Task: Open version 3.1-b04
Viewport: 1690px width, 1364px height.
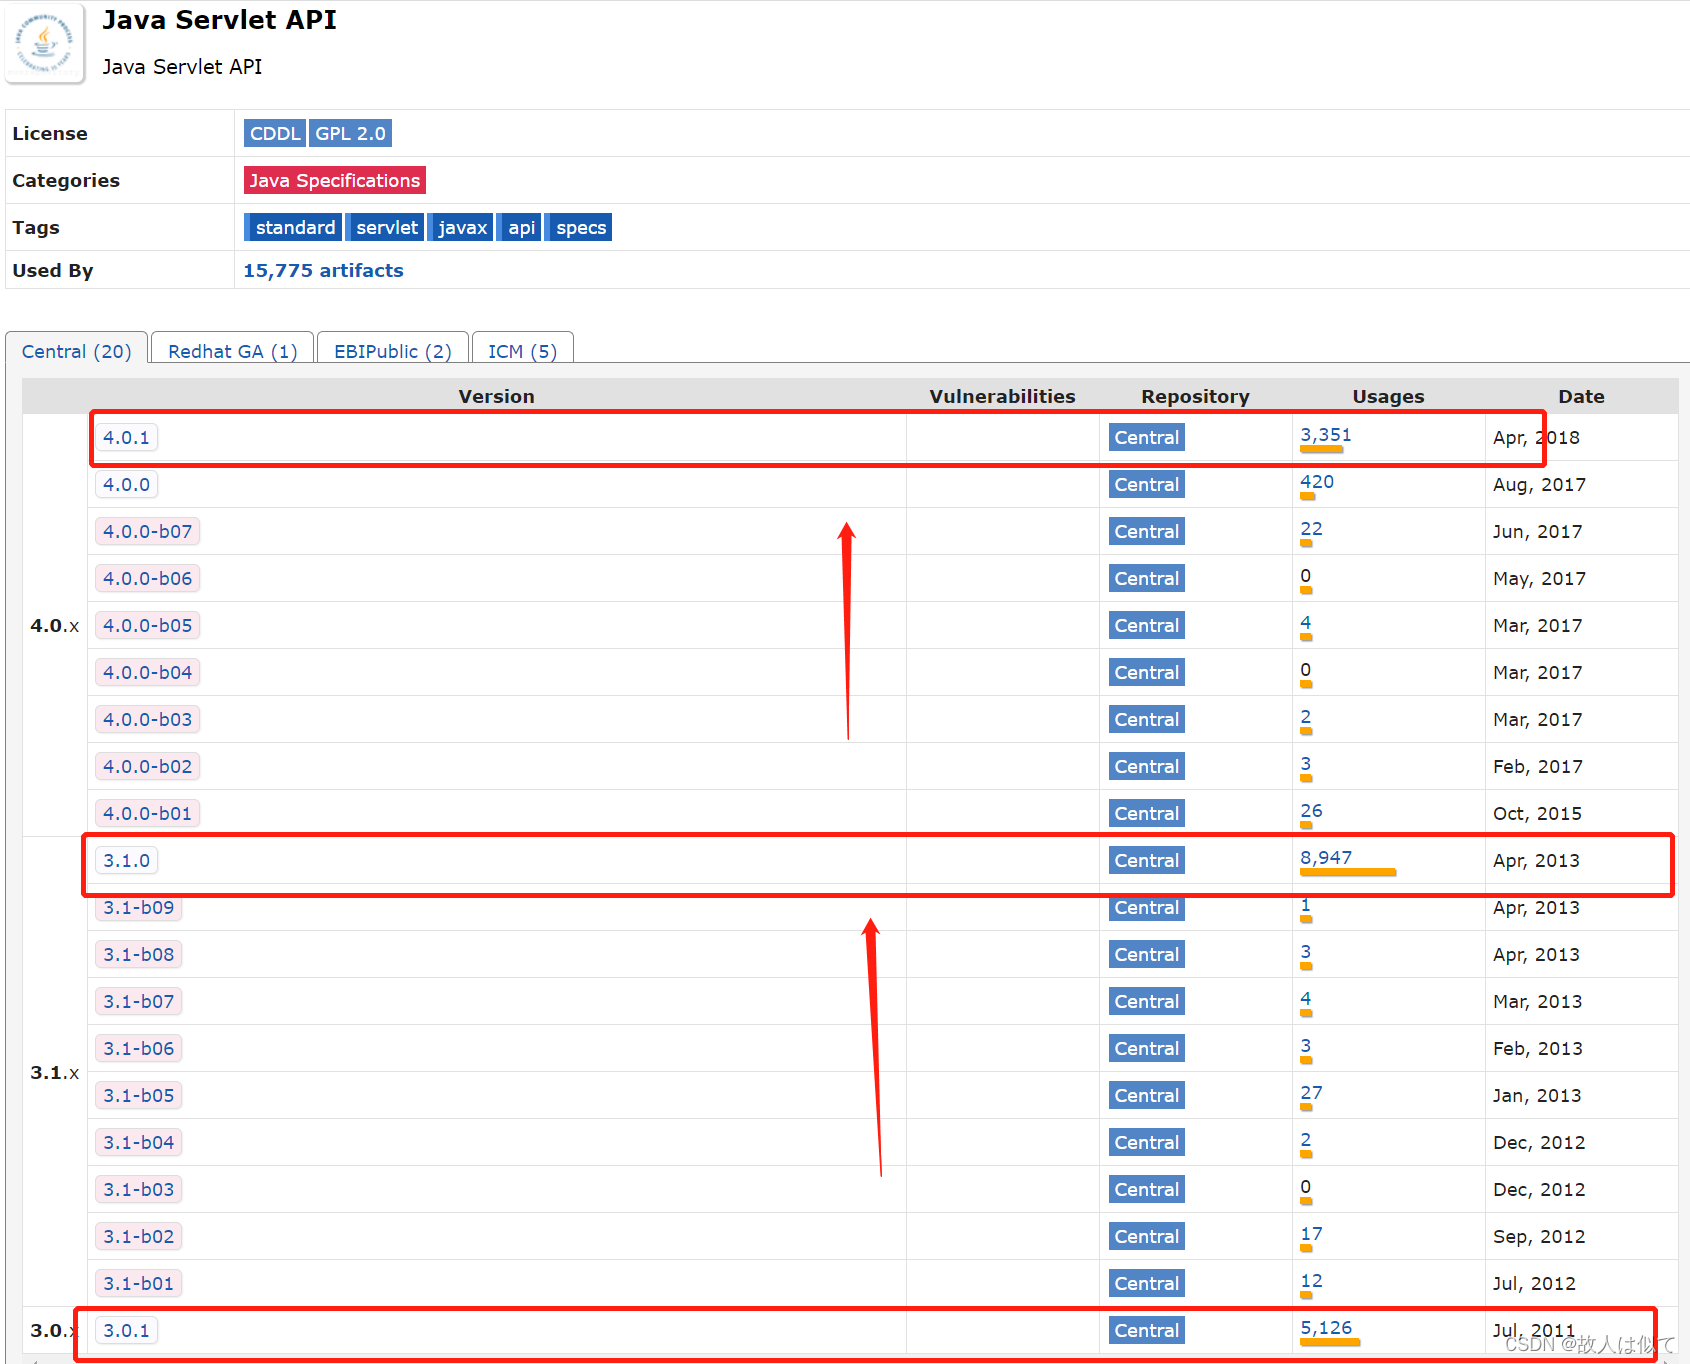Action: [x=139, y=1142]
